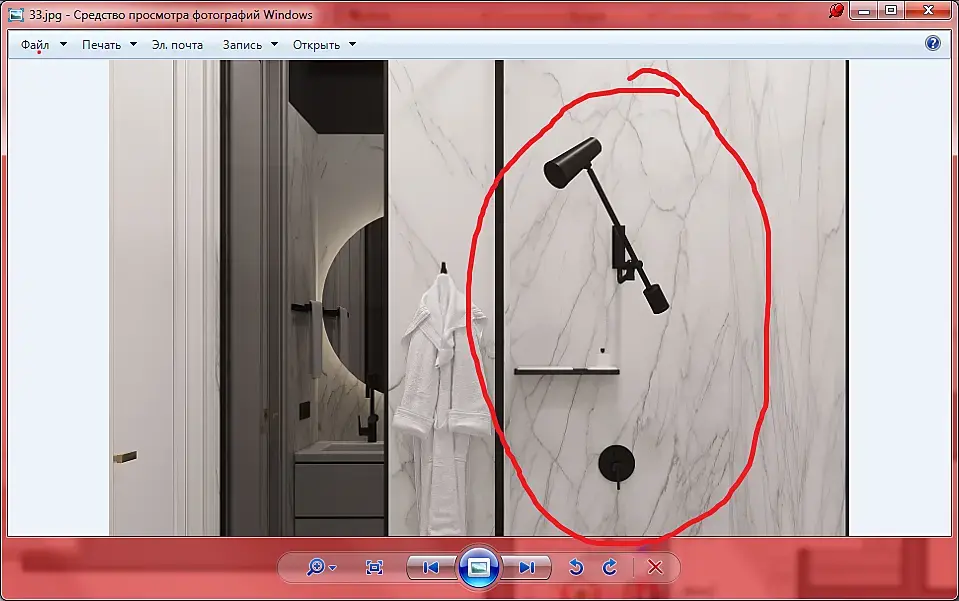Rotate the image clockwise
This screenshot has width=959, height=601.
[610, 567]
